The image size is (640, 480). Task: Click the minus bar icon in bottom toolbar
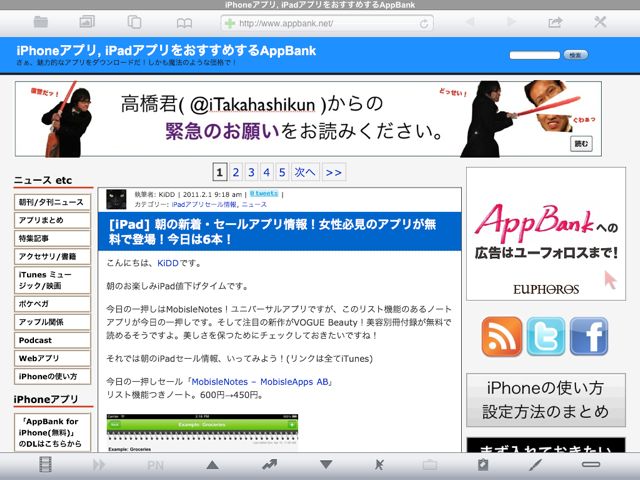tap(591, 464)
